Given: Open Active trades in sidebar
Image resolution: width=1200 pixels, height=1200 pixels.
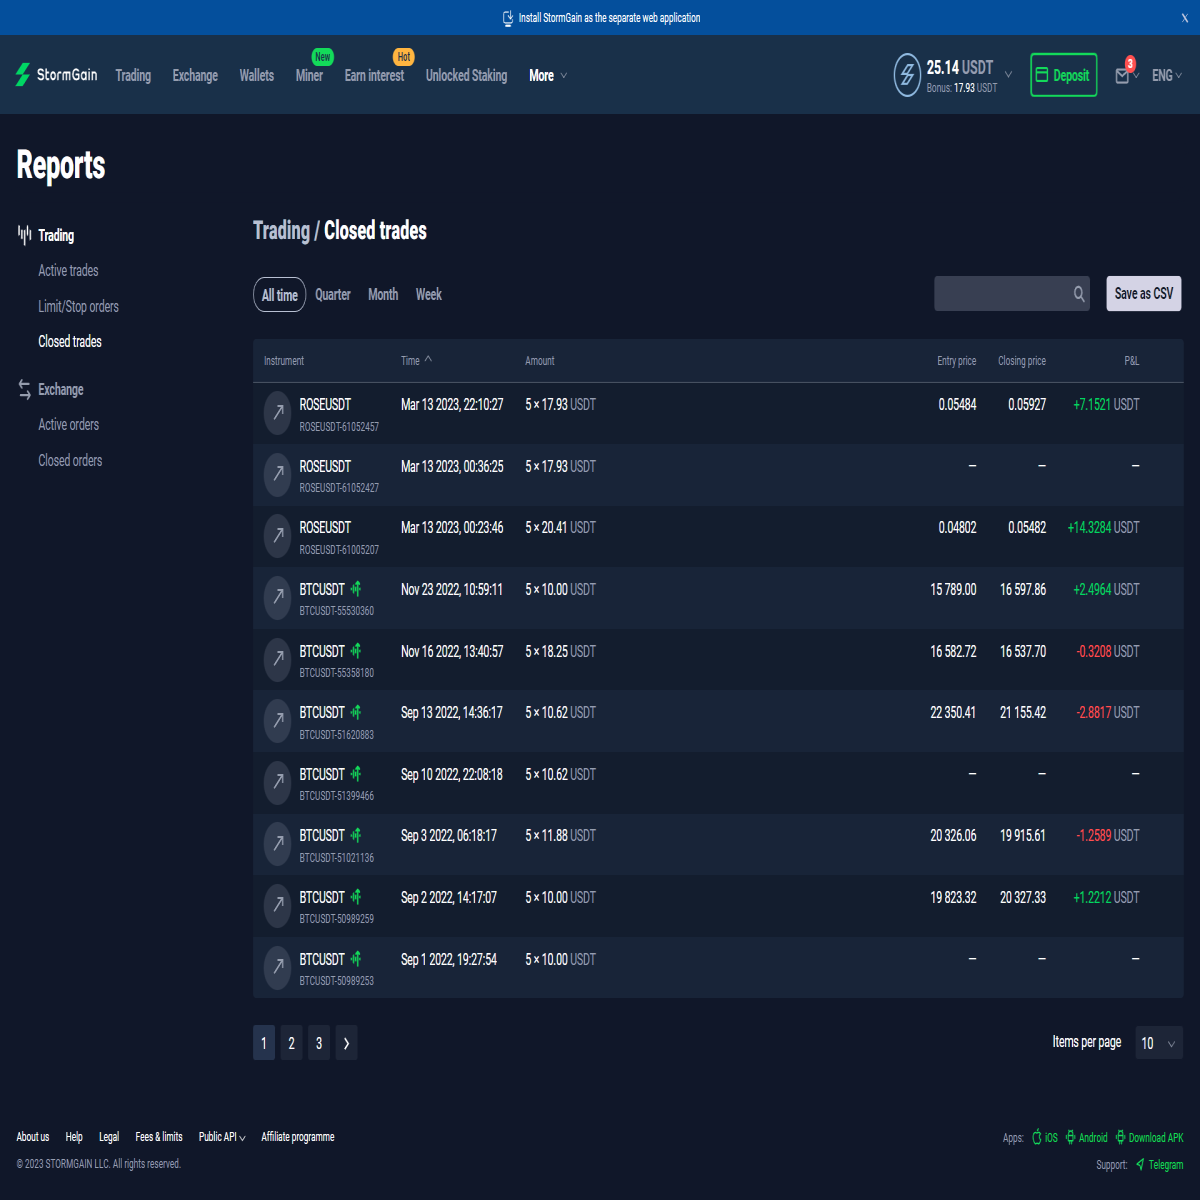Looking at the screenshot, I should coord(68,271).
